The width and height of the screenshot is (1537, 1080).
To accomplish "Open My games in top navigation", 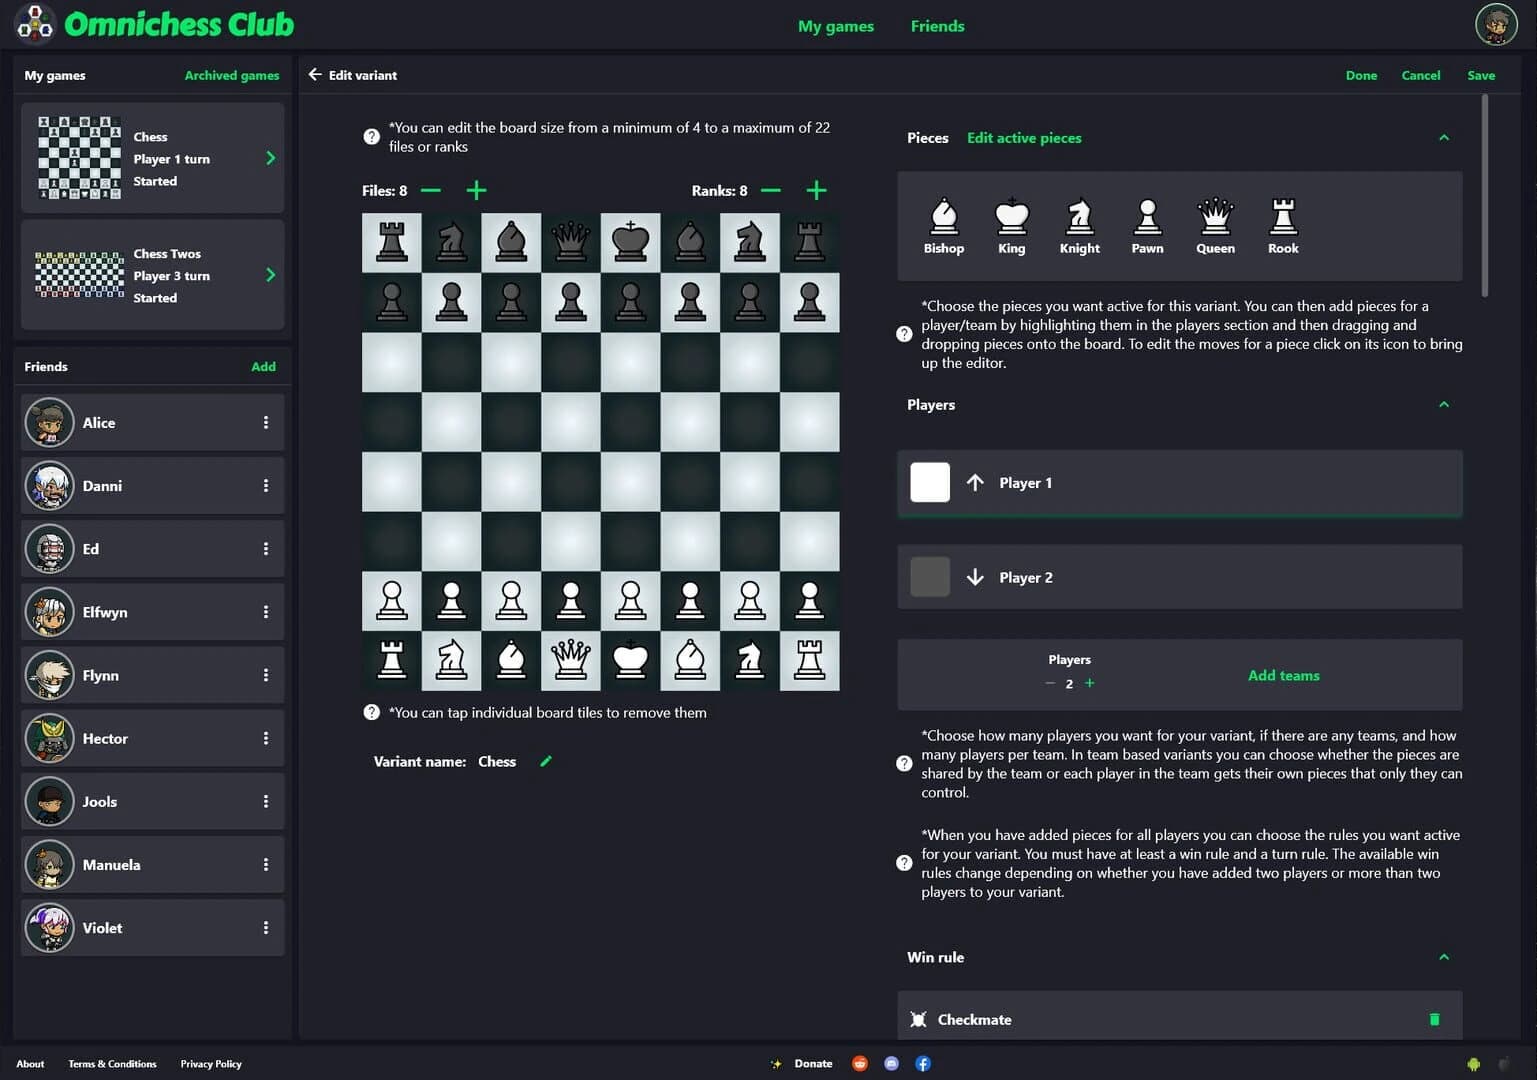I will click(x=836, y=26).
